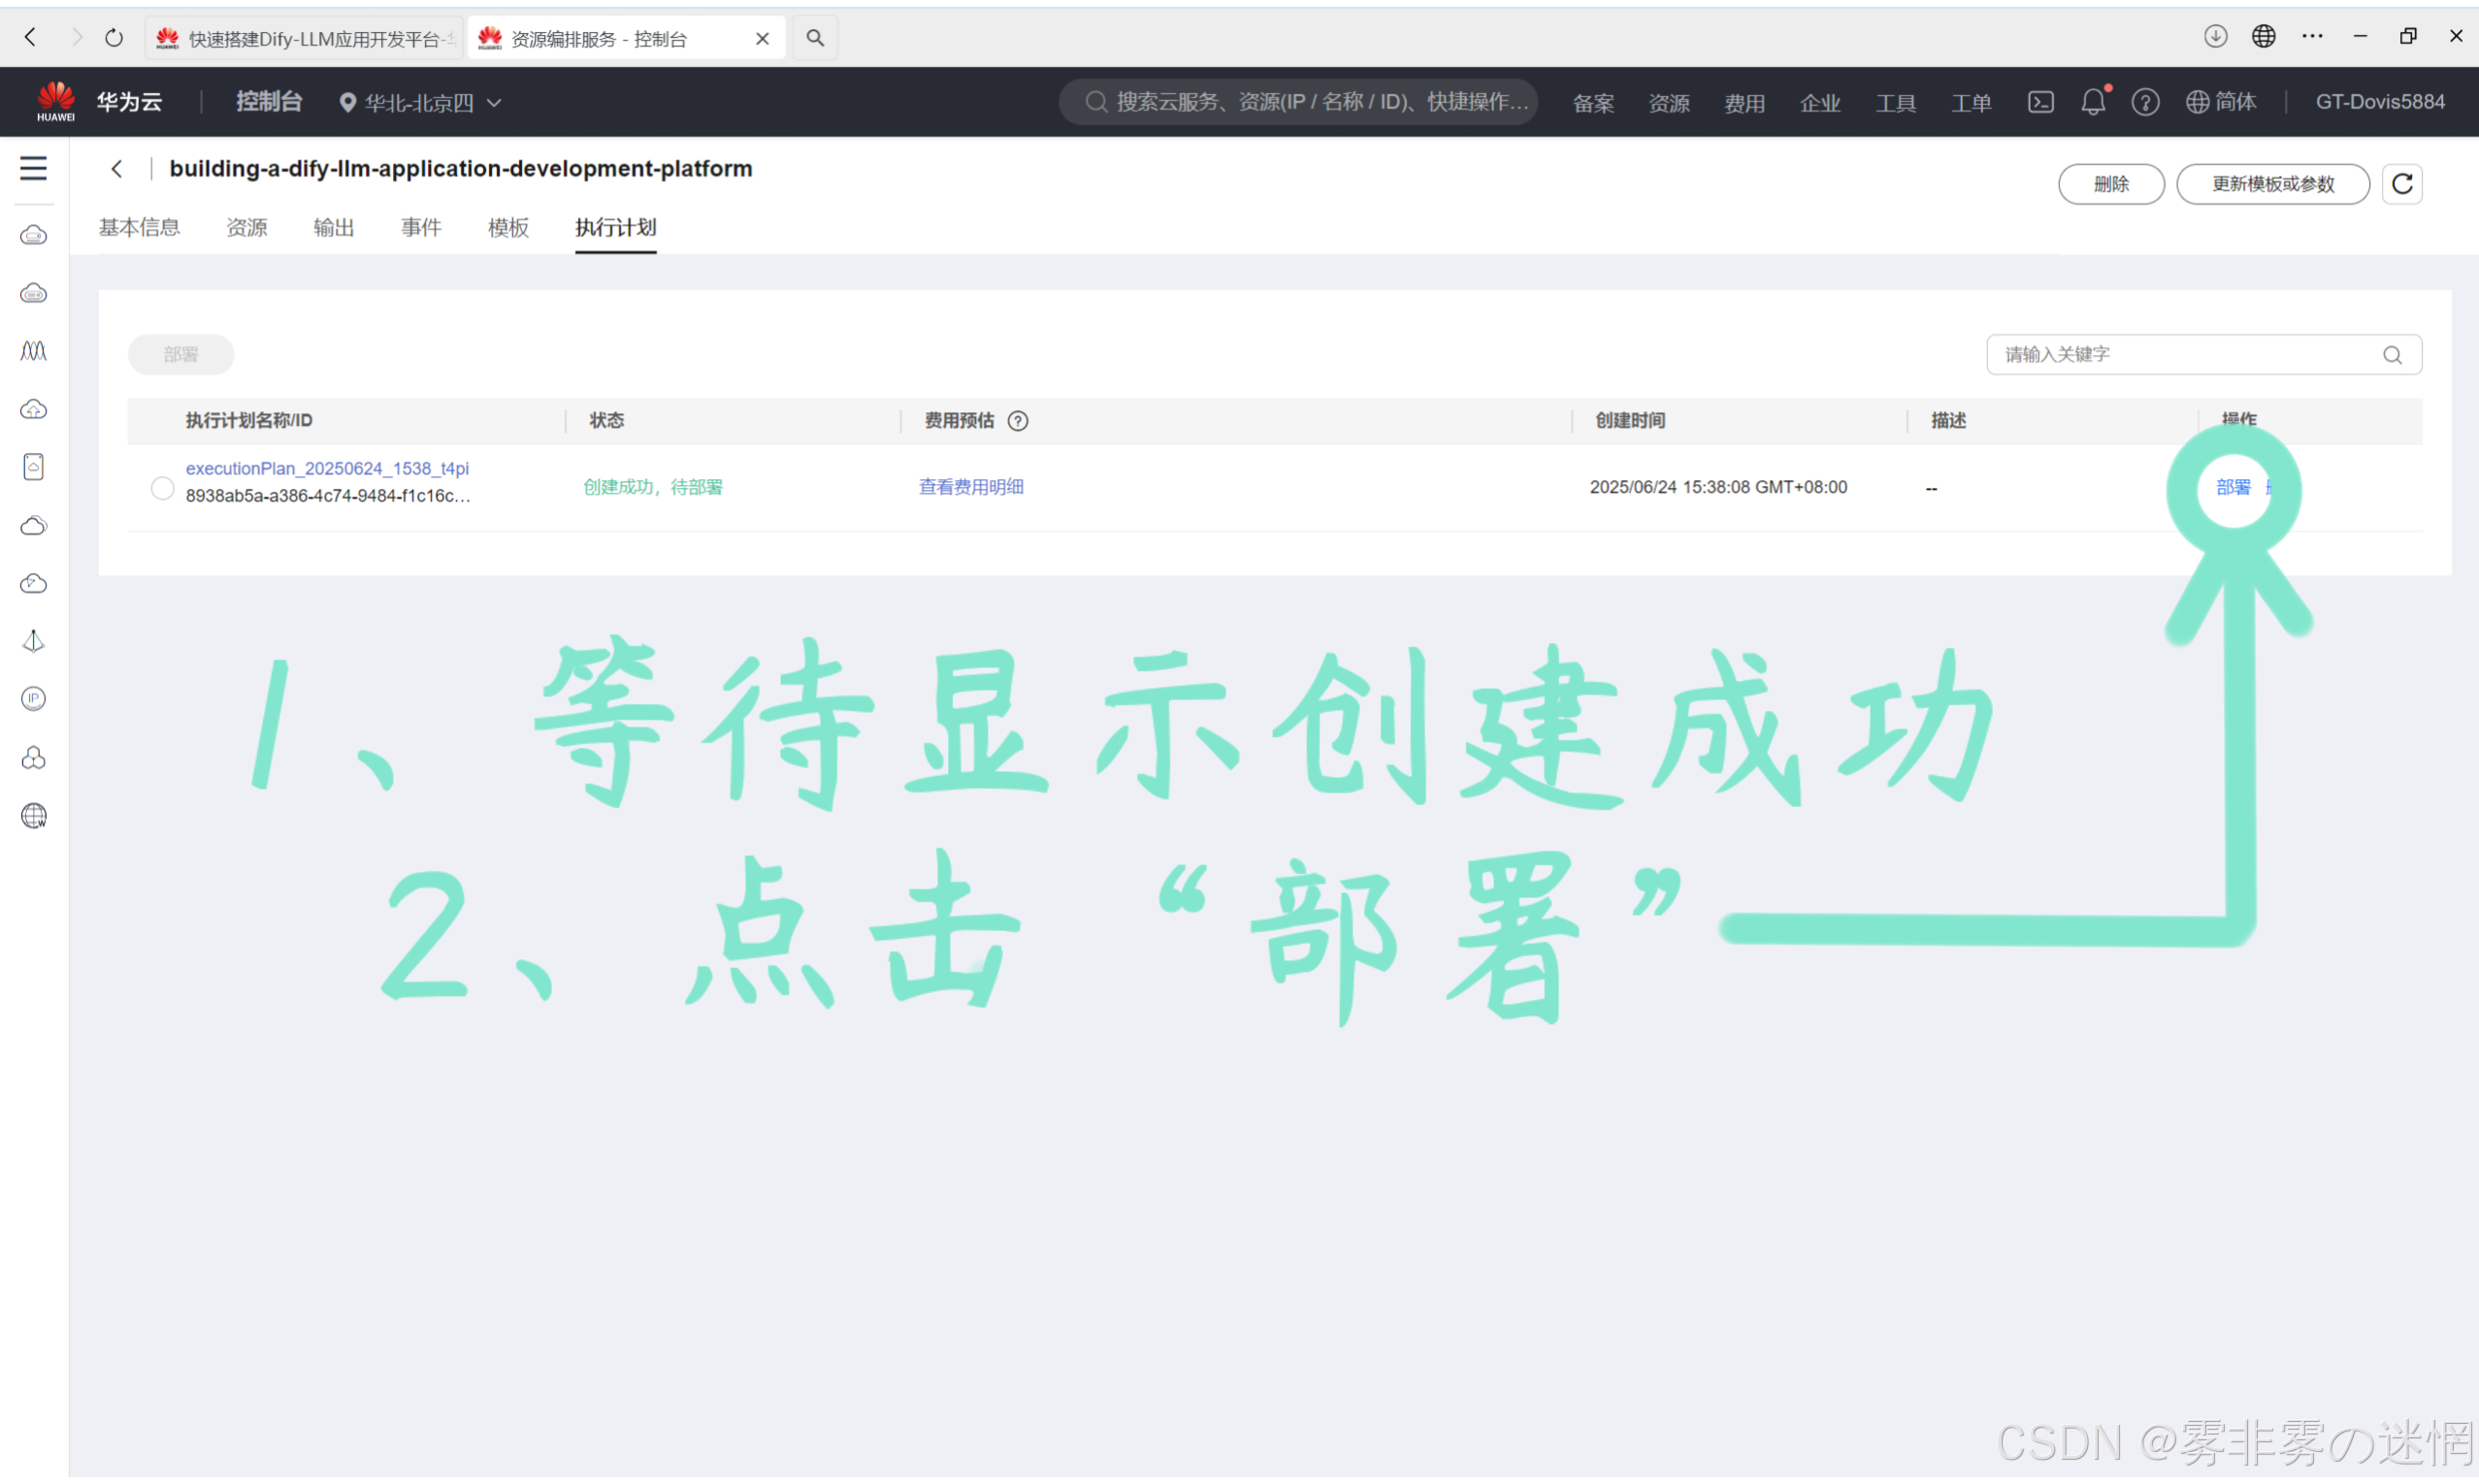
Task: Click the 费用预估 help tooltip icon
Action: tap(1017, 421)
